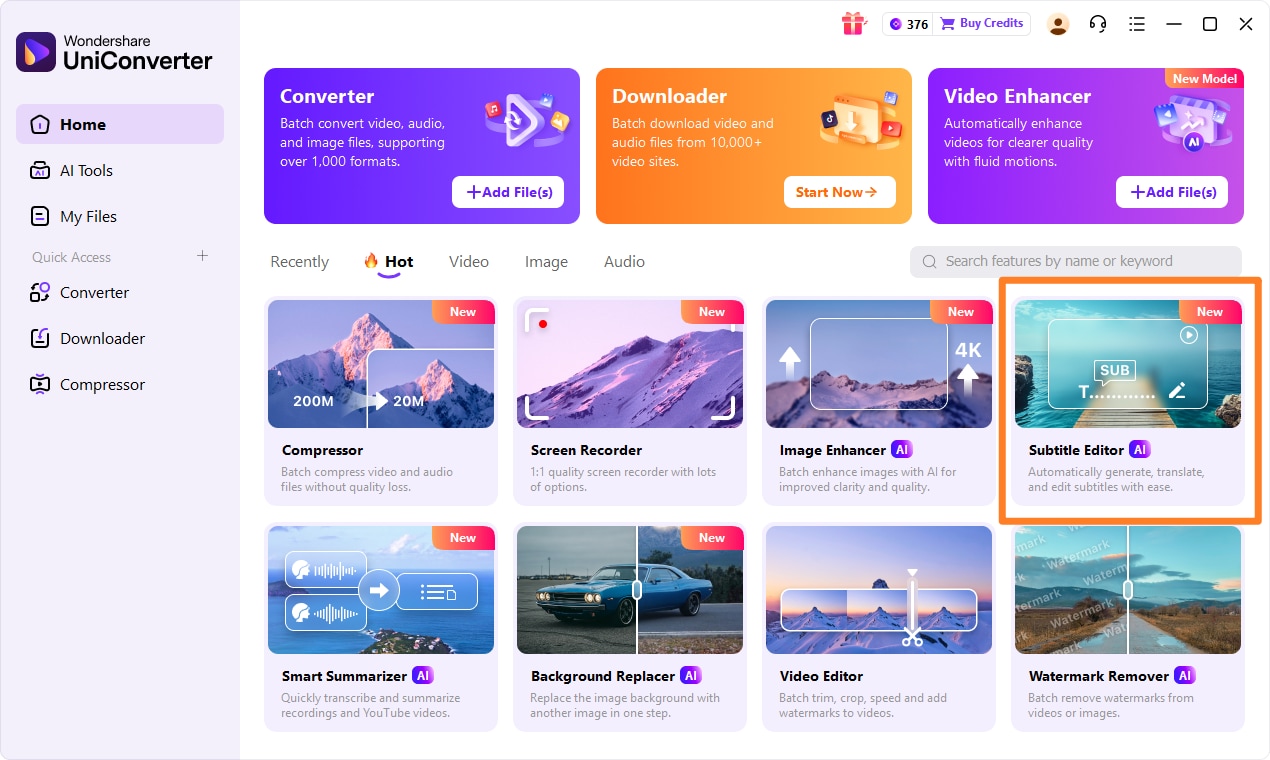Click the 376 credits balance indicator
The height and width of the screenshot is (760, 1270).
[909, 24]
